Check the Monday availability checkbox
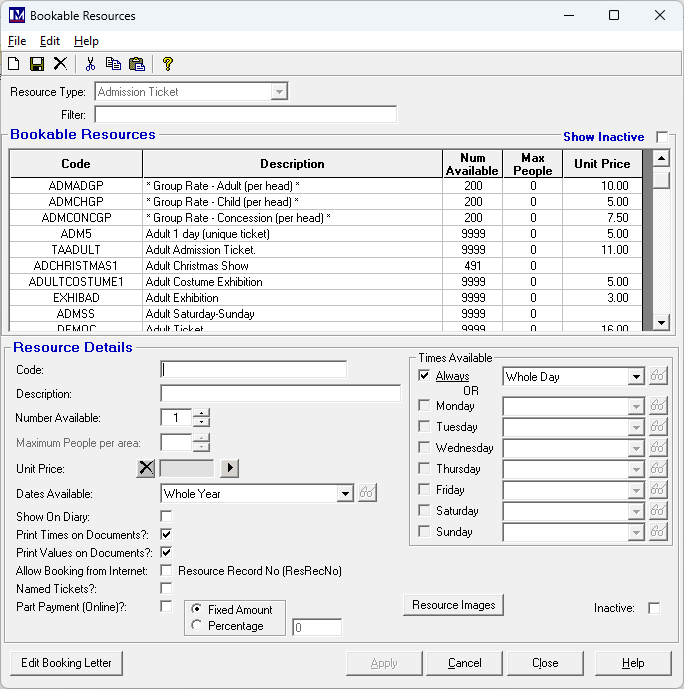684x689 pixels. (424, 406)
